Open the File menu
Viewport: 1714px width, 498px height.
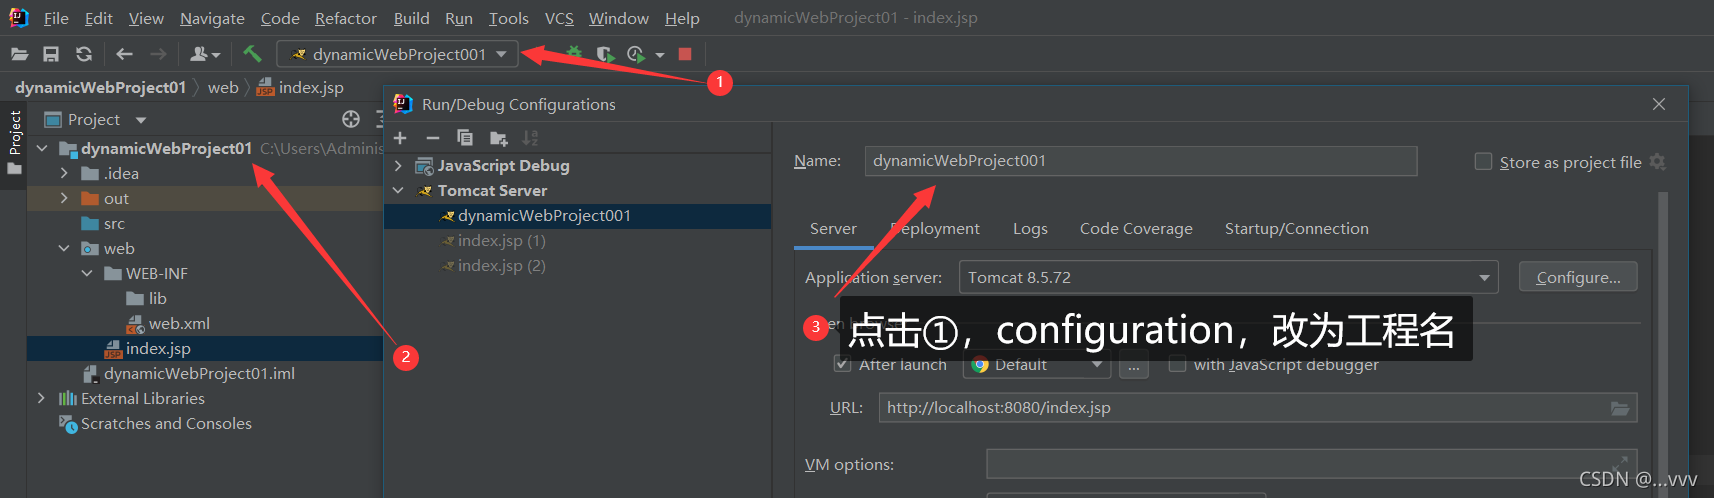tap(56, 18)
